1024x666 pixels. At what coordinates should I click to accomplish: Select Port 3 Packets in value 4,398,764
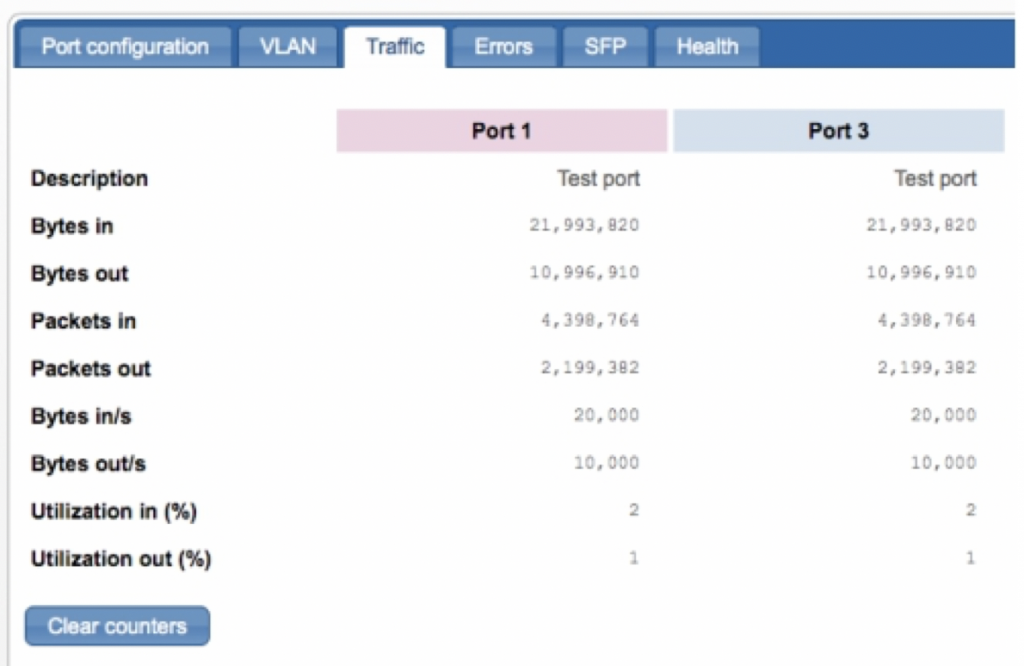(x=927, y=321)
